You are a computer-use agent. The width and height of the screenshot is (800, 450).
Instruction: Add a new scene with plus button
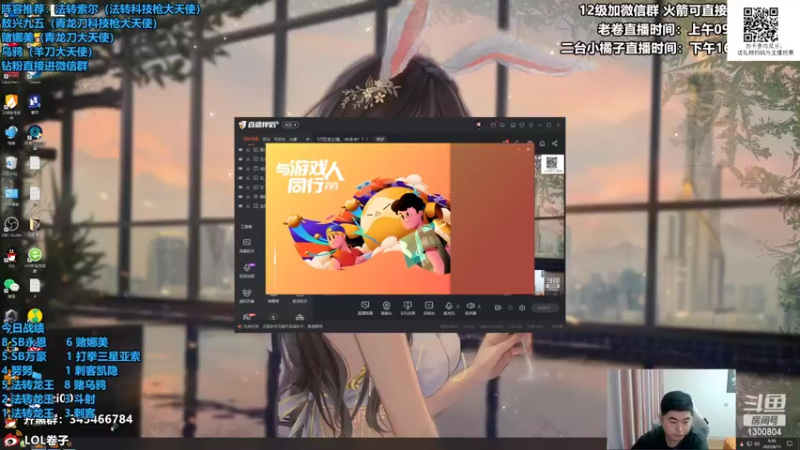[x=307, y=139]
